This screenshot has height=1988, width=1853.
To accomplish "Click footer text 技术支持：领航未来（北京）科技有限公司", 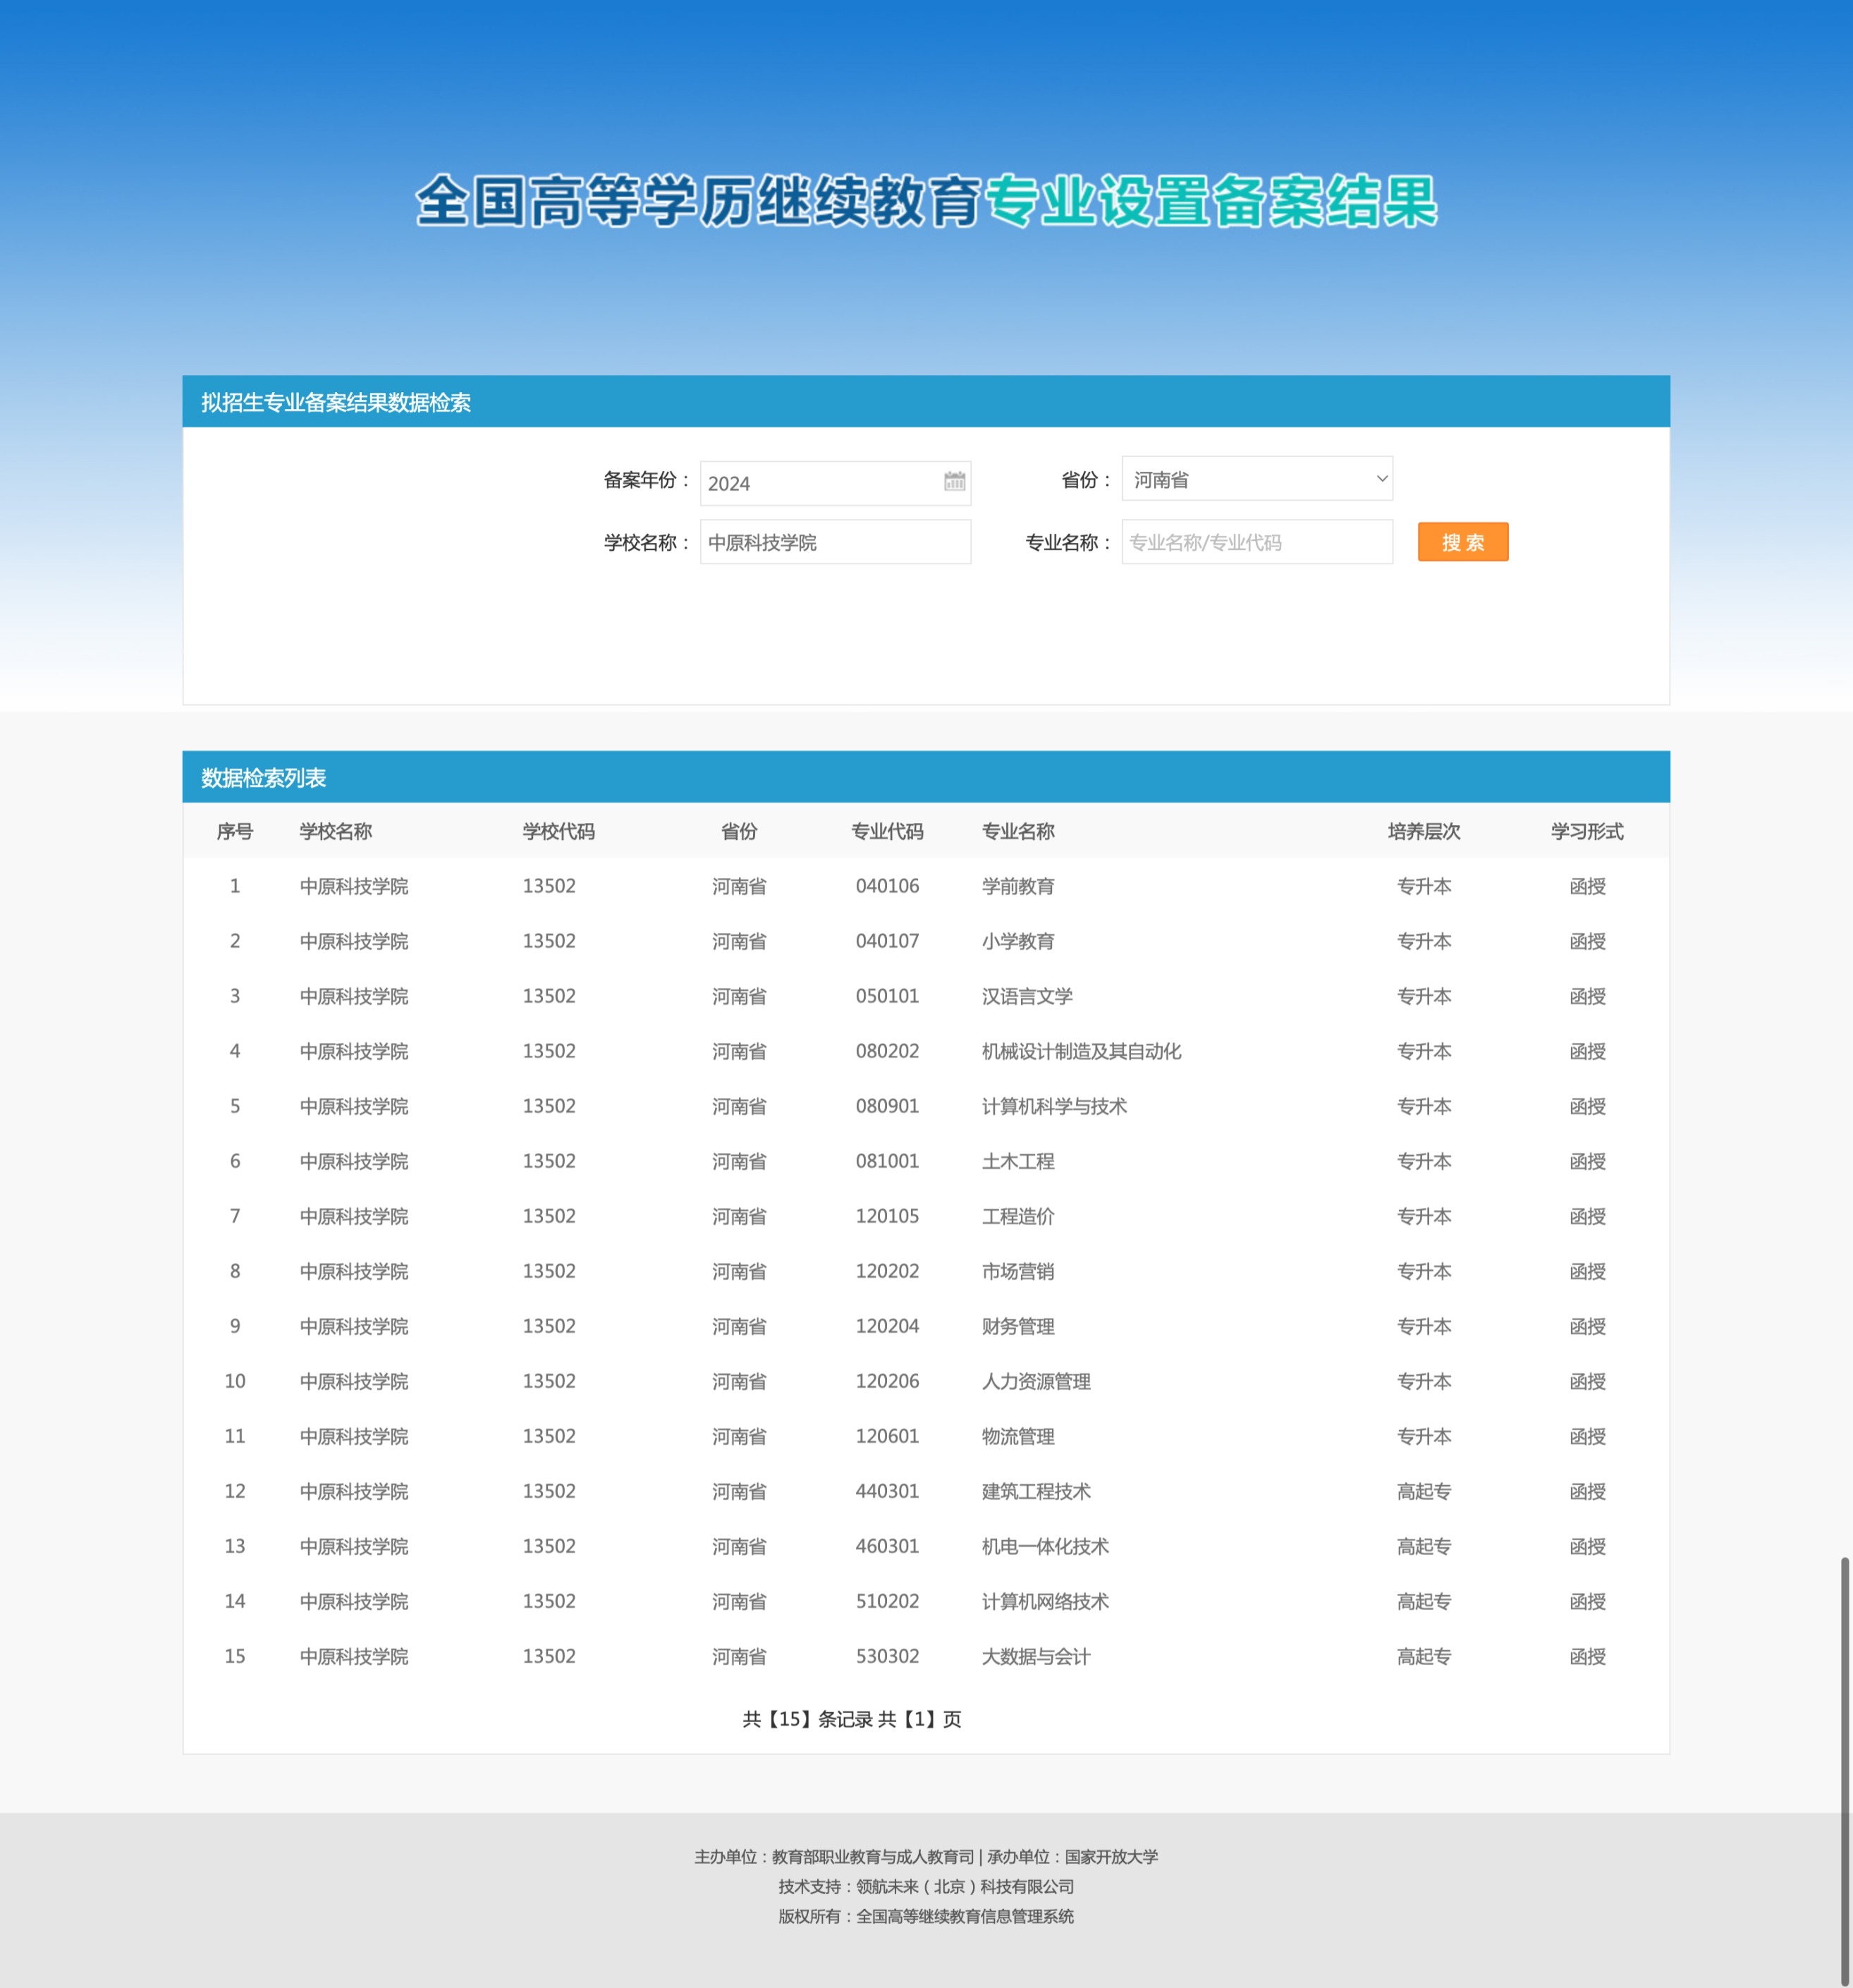I will (926, 1887).
